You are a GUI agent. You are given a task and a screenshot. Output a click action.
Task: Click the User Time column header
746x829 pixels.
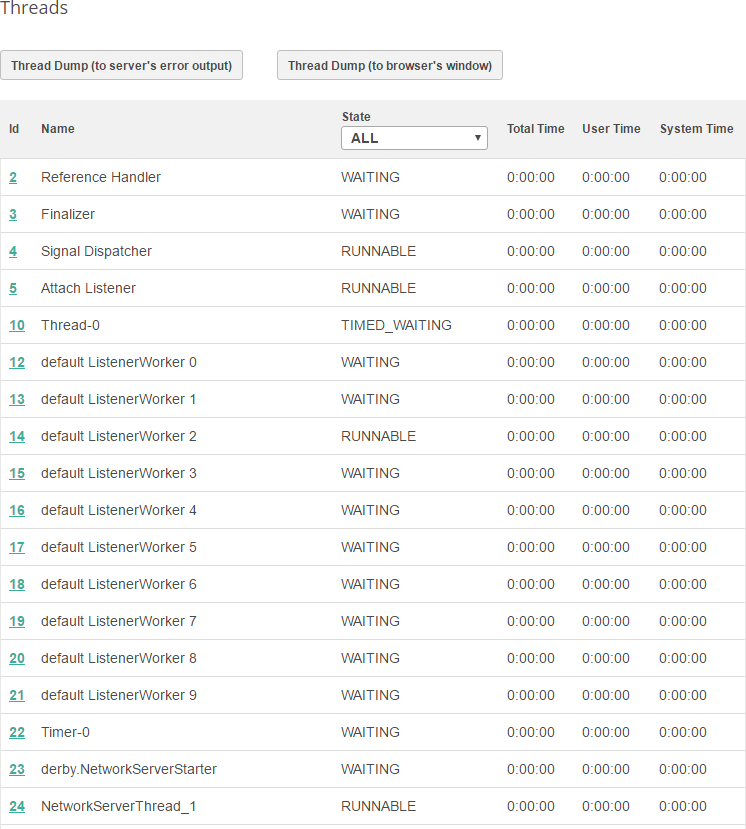(x=611, y=129)
